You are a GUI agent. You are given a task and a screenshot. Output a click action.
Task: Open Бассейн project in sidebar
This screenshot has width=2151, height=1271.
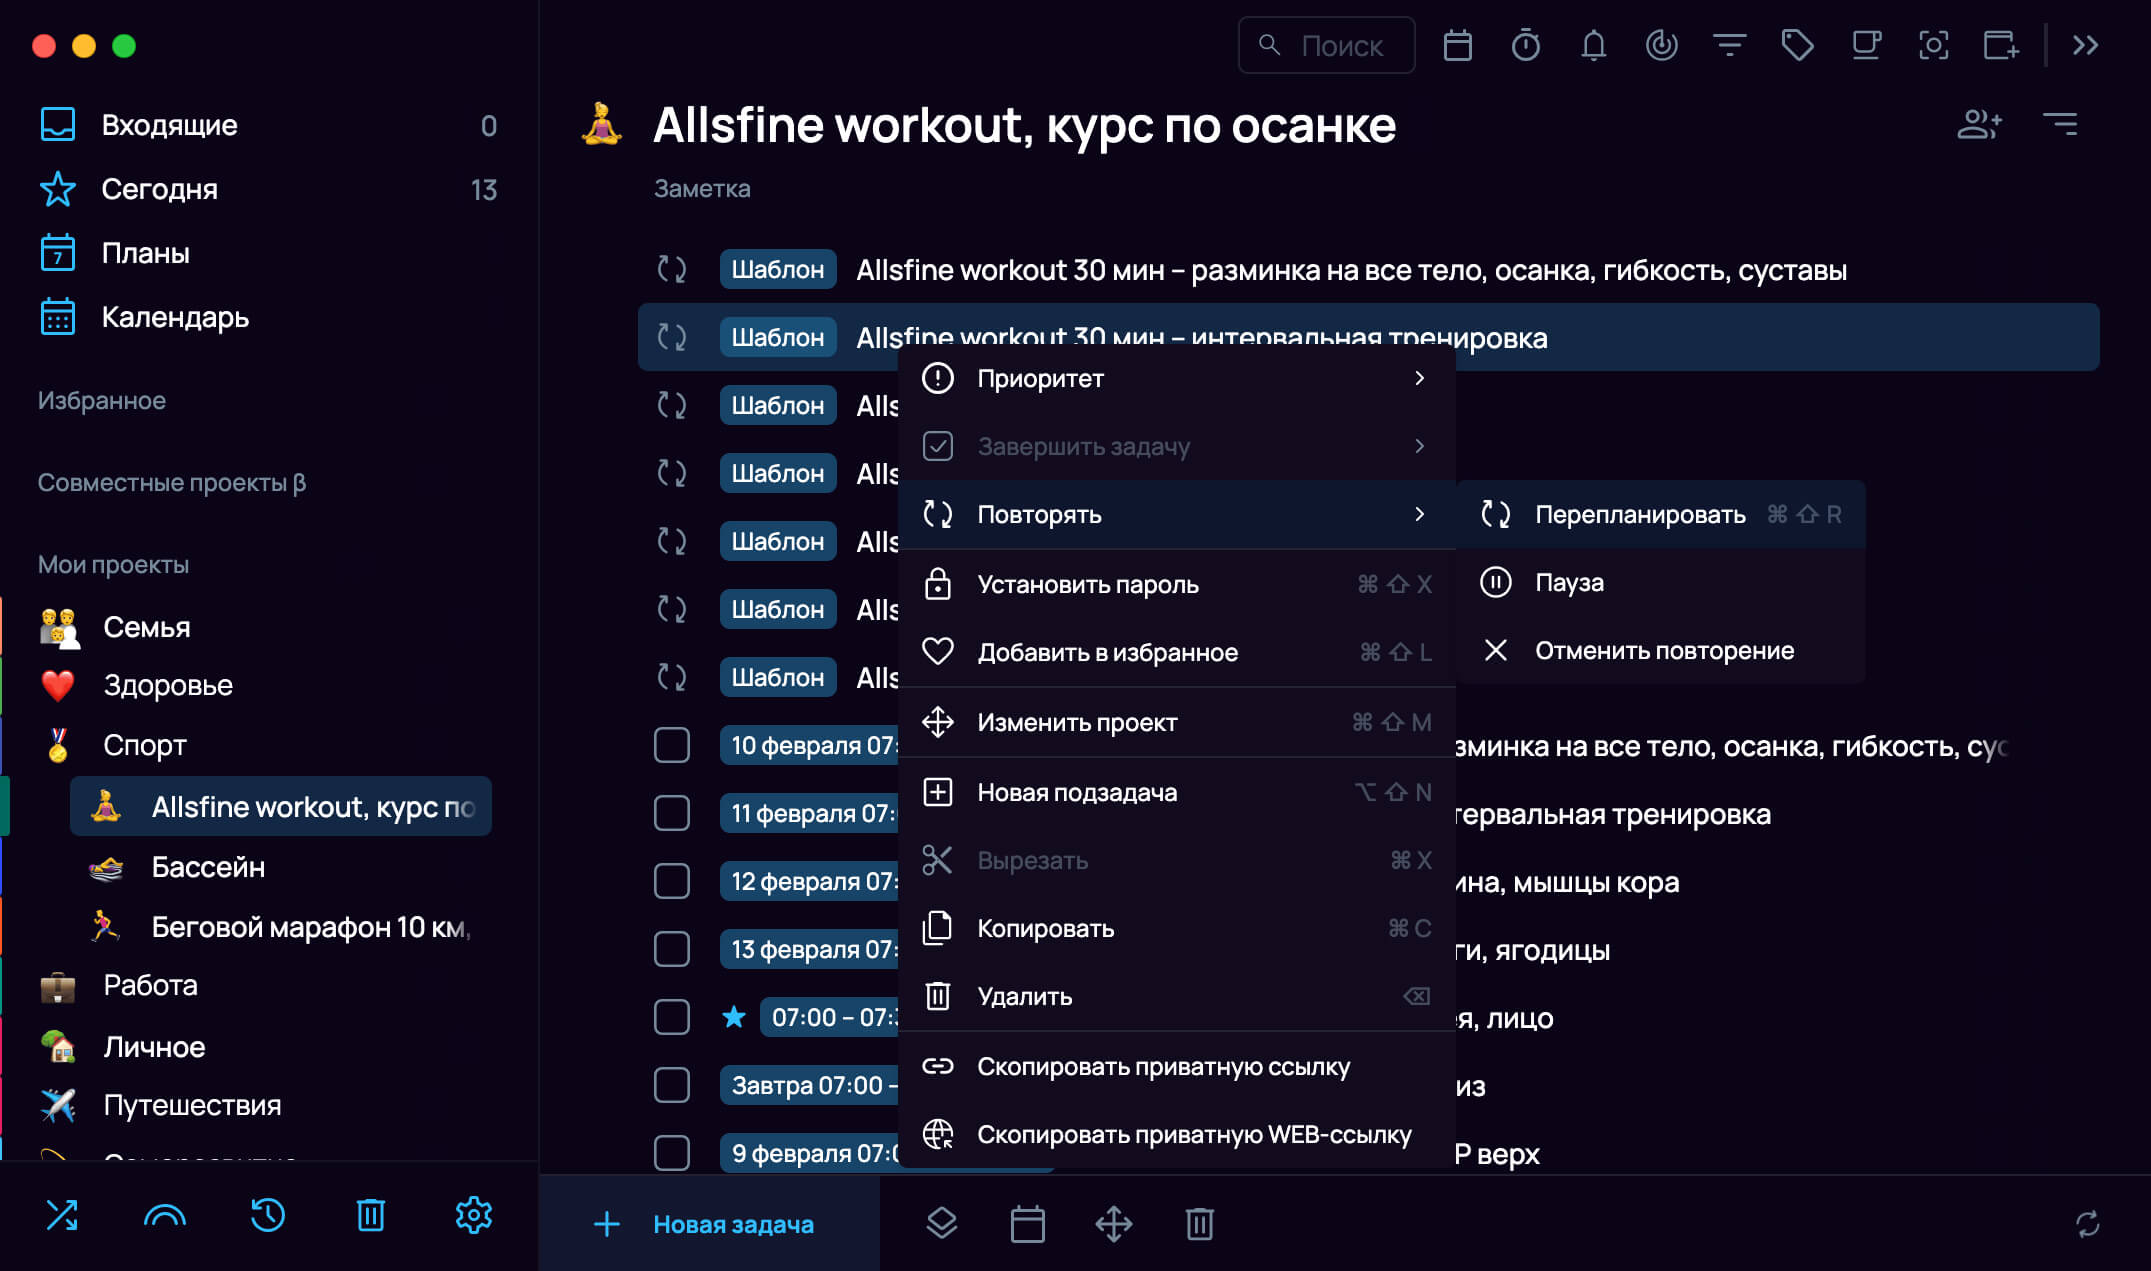208,867
